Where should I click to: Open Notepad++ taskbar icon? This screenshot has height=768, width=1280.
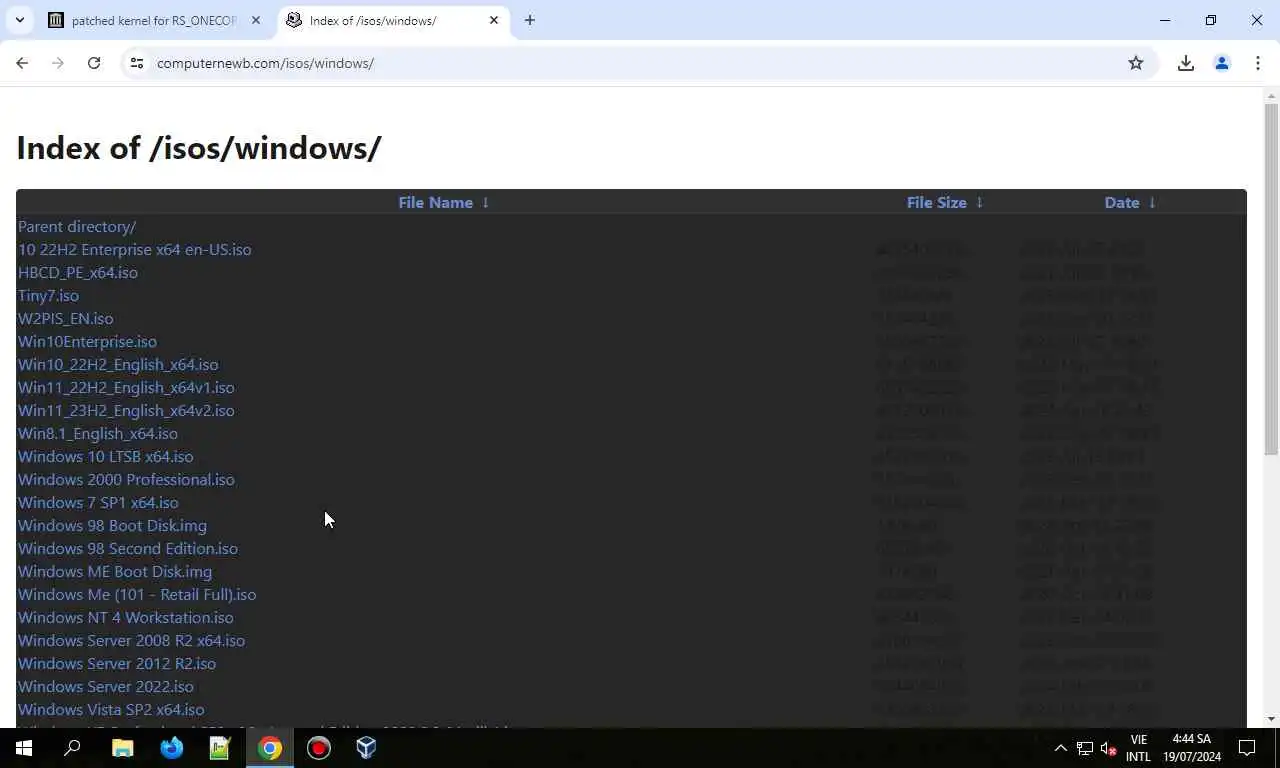click(x=220, y=748)
